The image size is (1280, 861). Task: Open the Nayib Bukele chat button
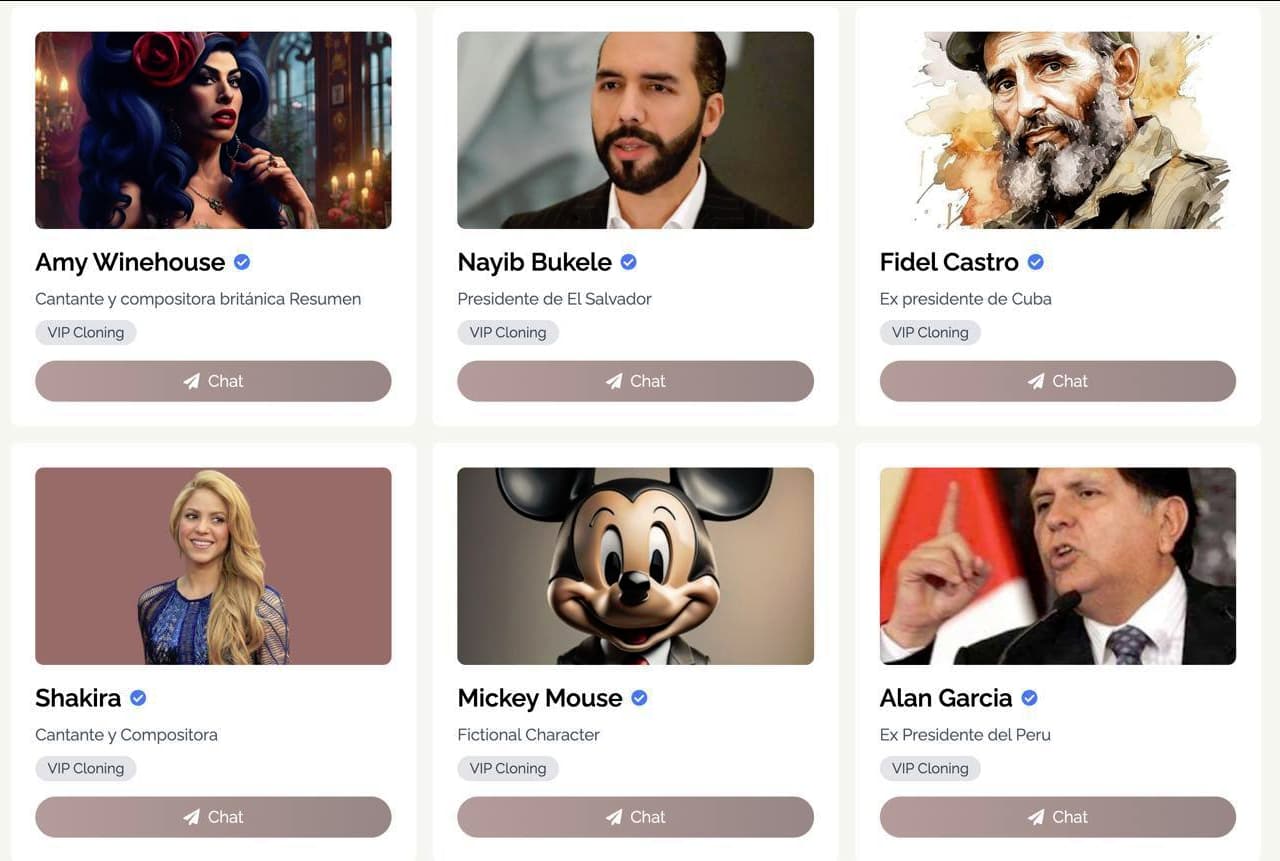click(635, 381)
